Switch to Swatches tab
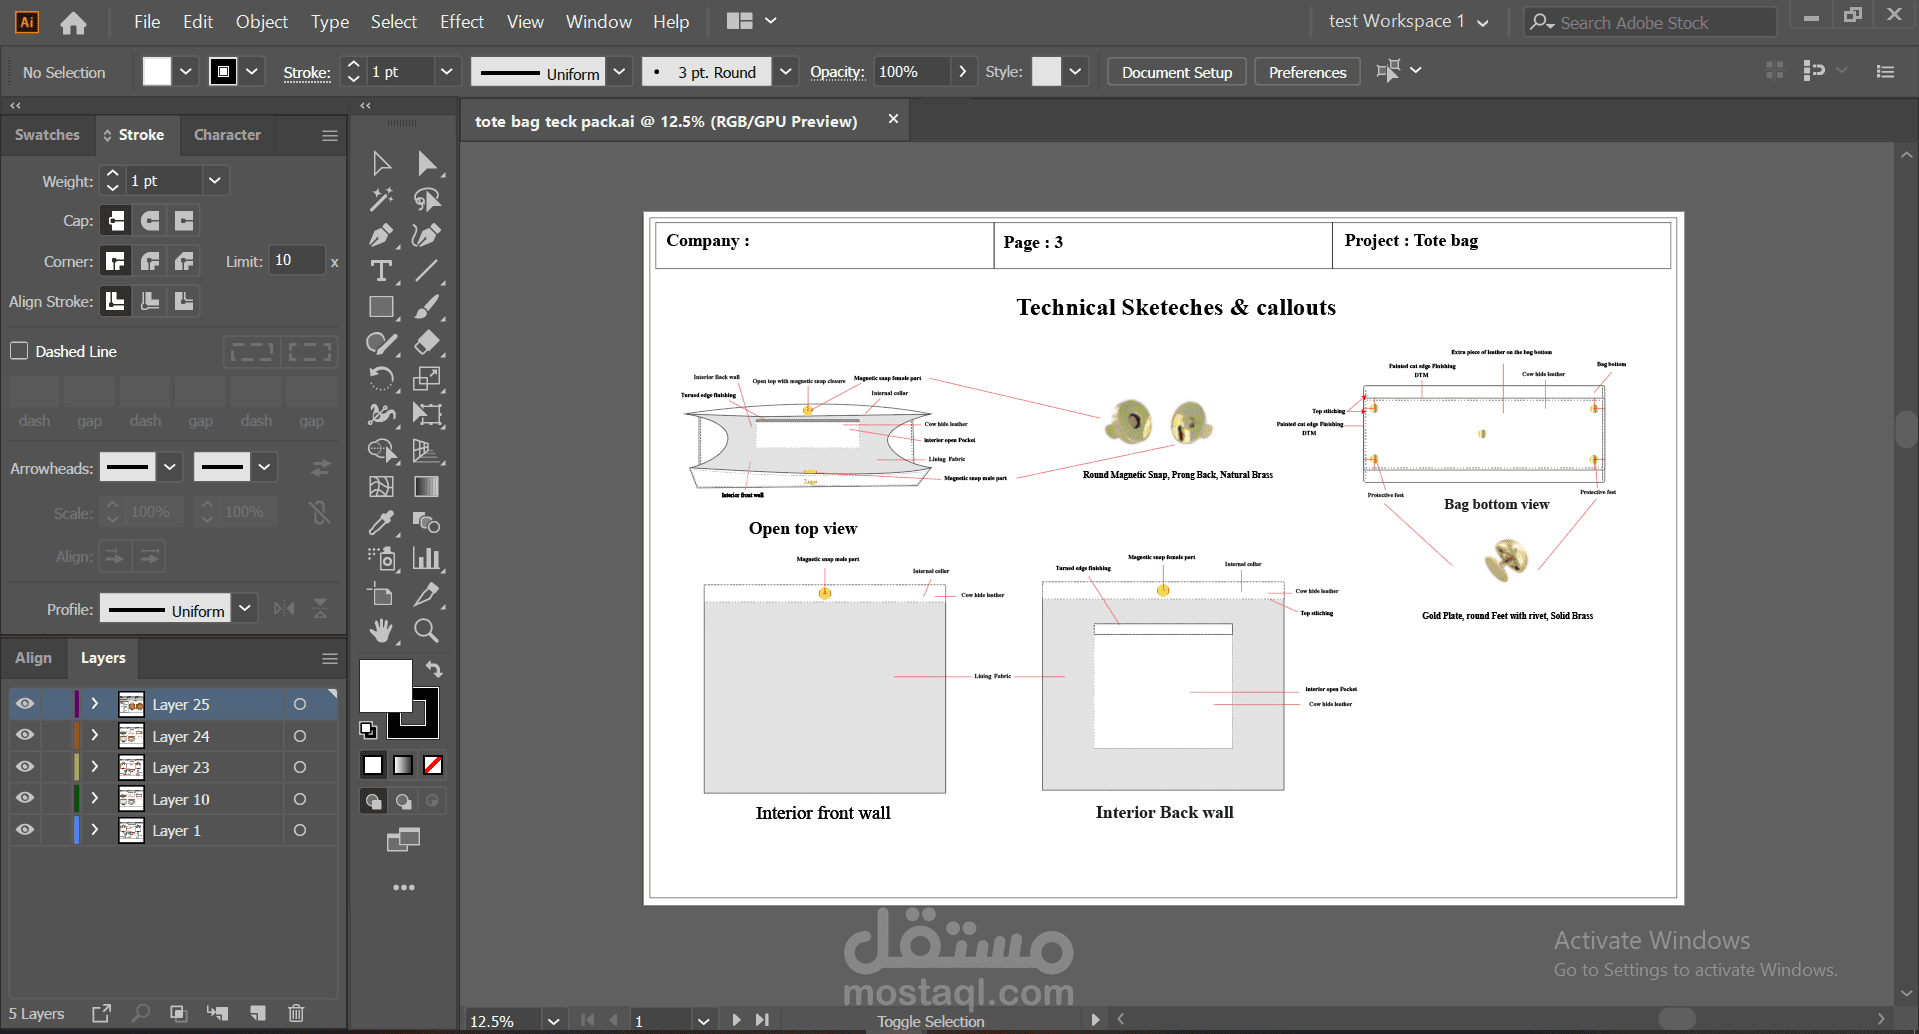This screenshot has width=1919, height=1034. (x=47, y=135)
